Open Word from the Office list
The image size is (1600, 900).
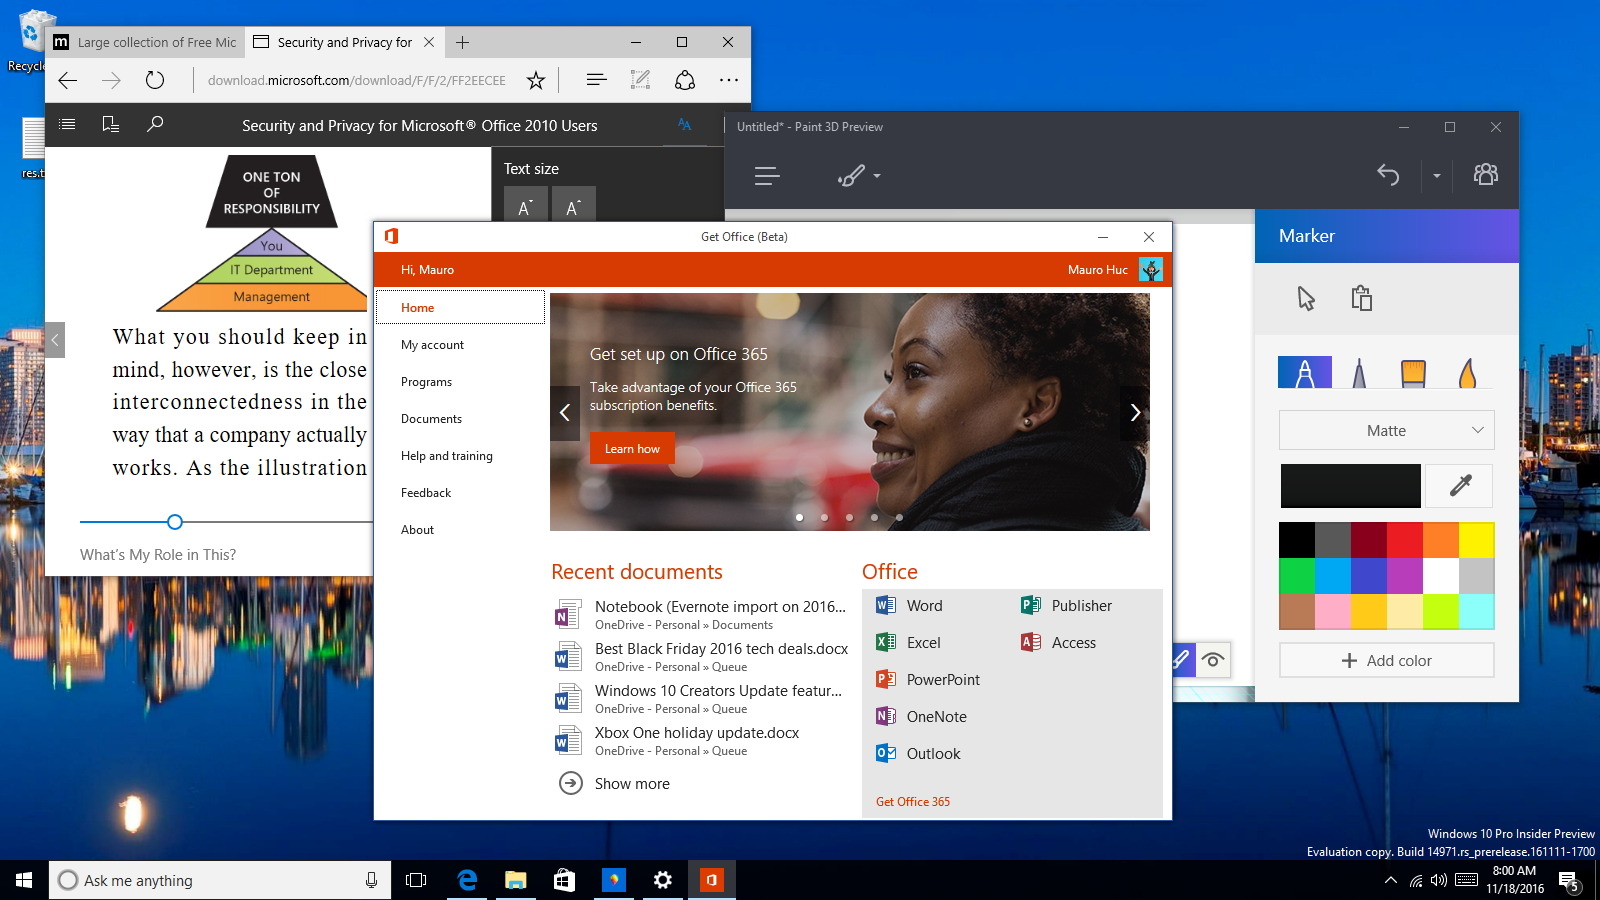[909, 605]
